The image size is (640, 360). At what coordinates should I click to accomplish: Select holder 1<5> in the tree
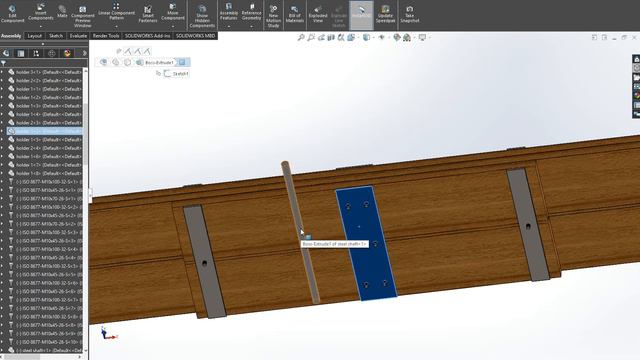(x=45, y=140)
